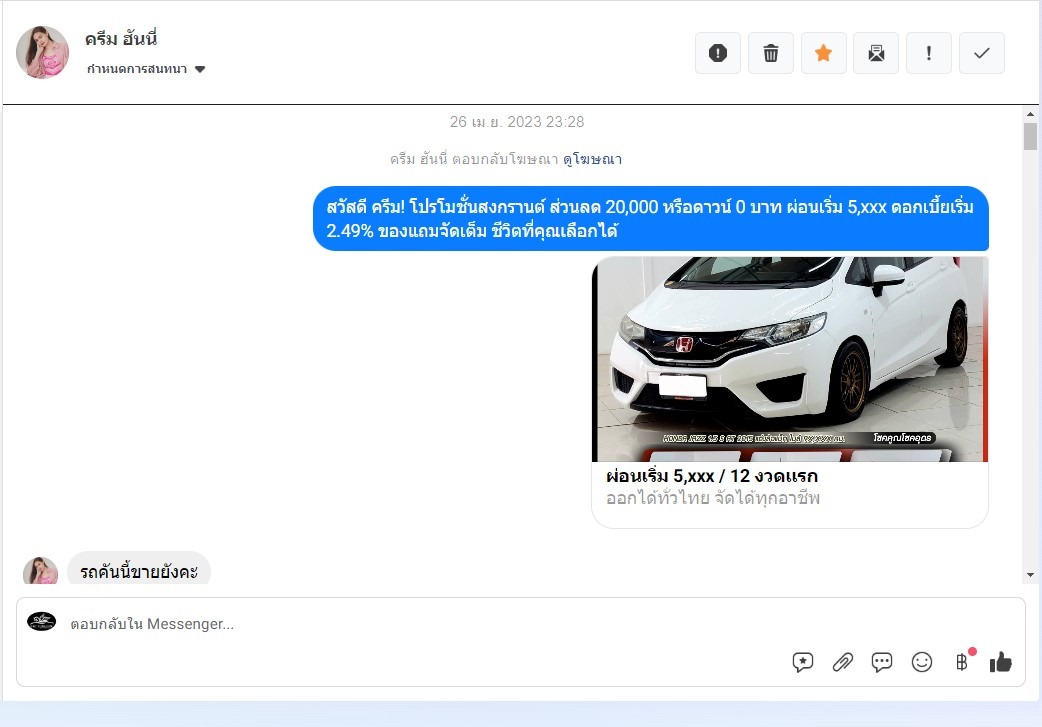This screenshot has height=727, width=1042.
Task: Open saved replies speech bubble star icon
Action: click(803, 662)
